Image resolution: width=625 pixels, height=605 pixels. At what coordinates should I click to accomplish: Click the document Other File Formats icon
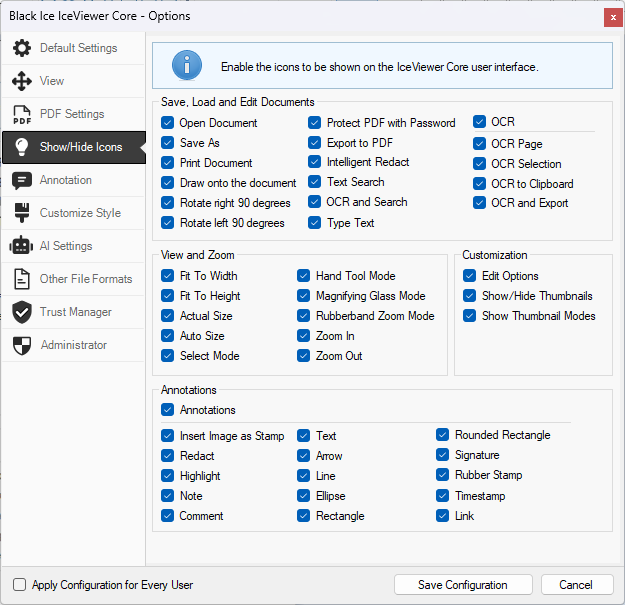click(22, 279)
